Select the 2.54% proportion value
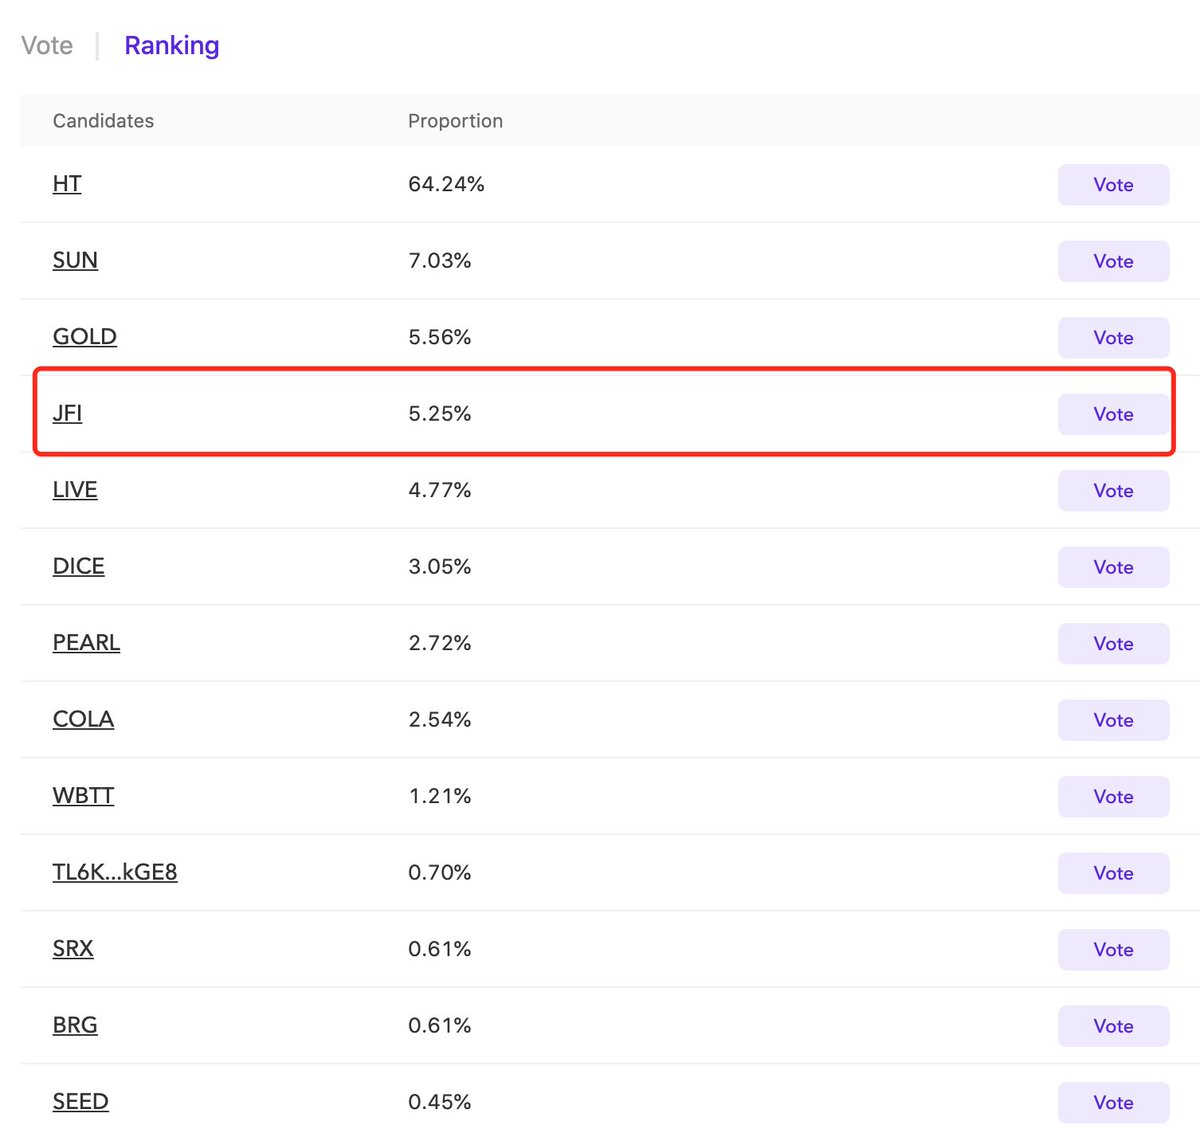This screenshot has width=1200, height=1133. pos(440,719)
